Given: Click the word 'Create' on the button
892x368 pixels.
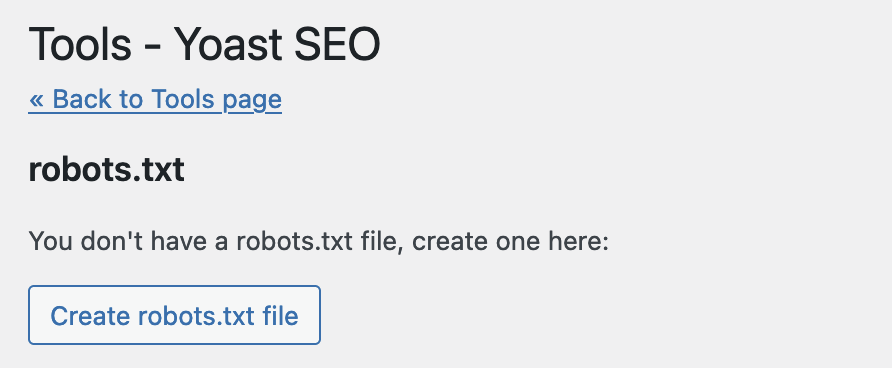Looking at the screenshot, I should [x=88, y=316].
